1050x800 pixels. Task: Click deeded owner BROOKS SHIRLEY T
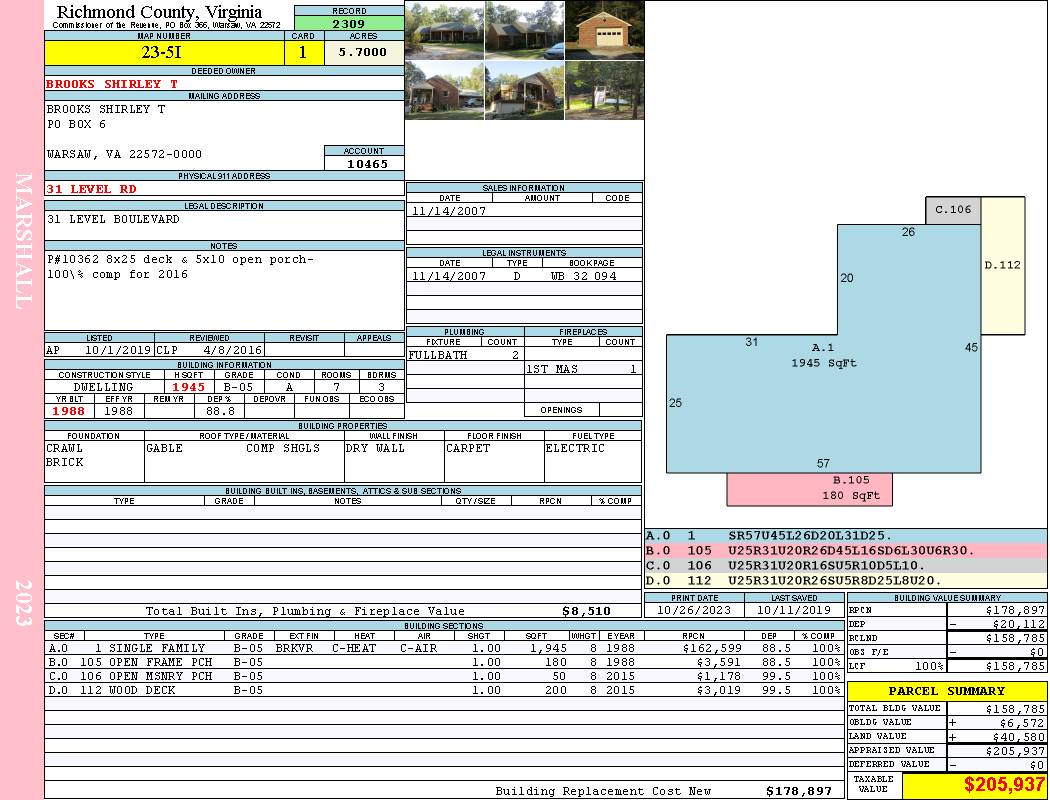pos(112,84)
